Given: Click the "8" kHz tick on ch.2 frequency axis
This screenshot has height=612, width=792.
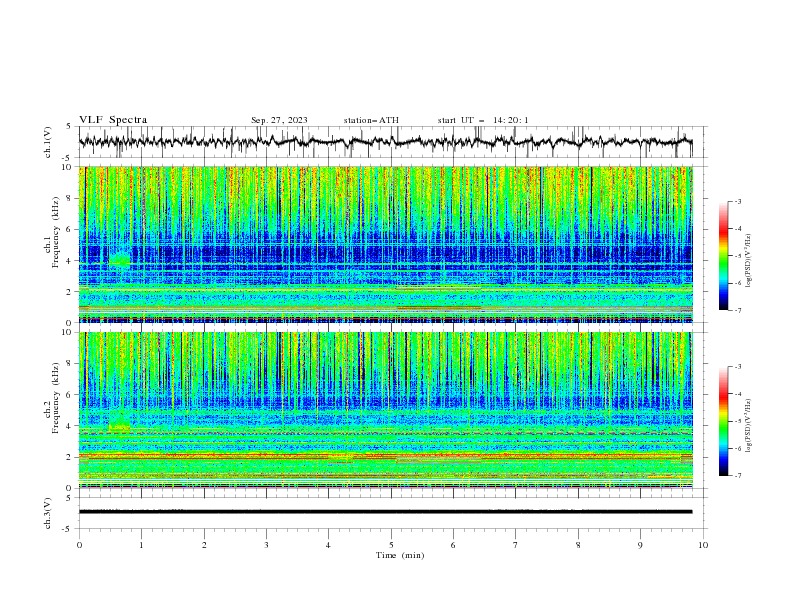Looking at the screenshot, I should pos(71,364).
